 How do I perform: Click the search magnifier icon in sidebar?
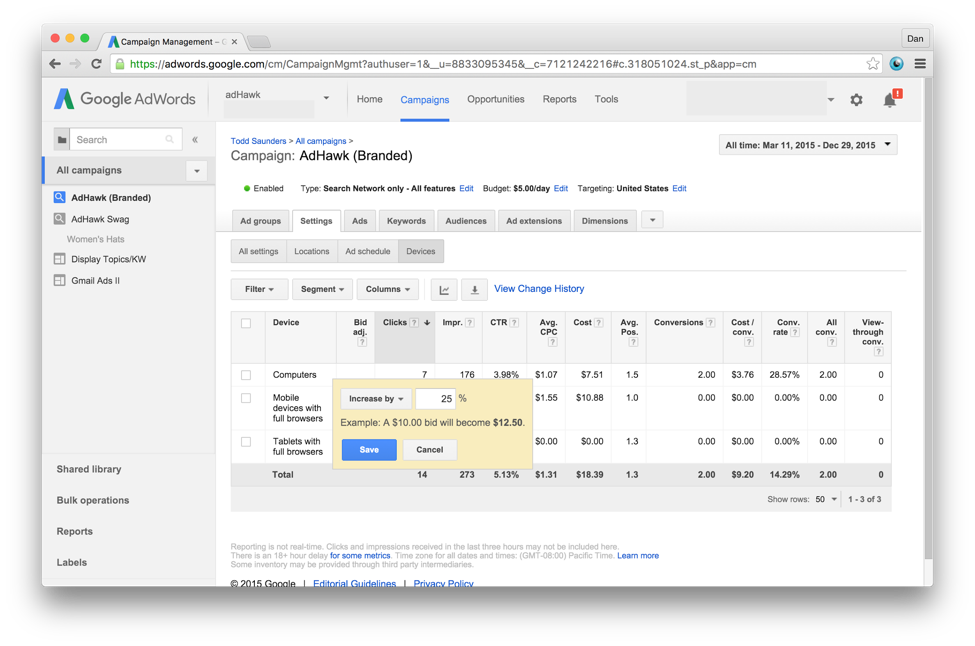click(170, 139)
